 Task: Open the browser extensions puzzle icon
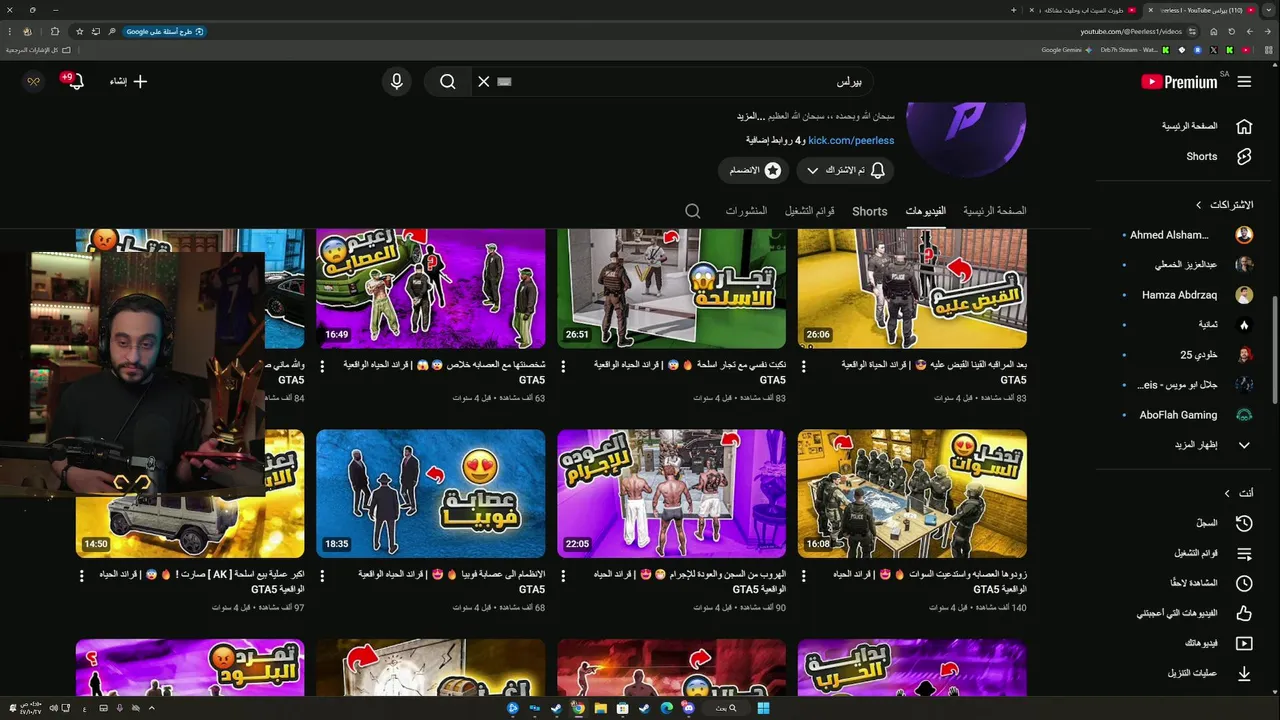[55, 32]
